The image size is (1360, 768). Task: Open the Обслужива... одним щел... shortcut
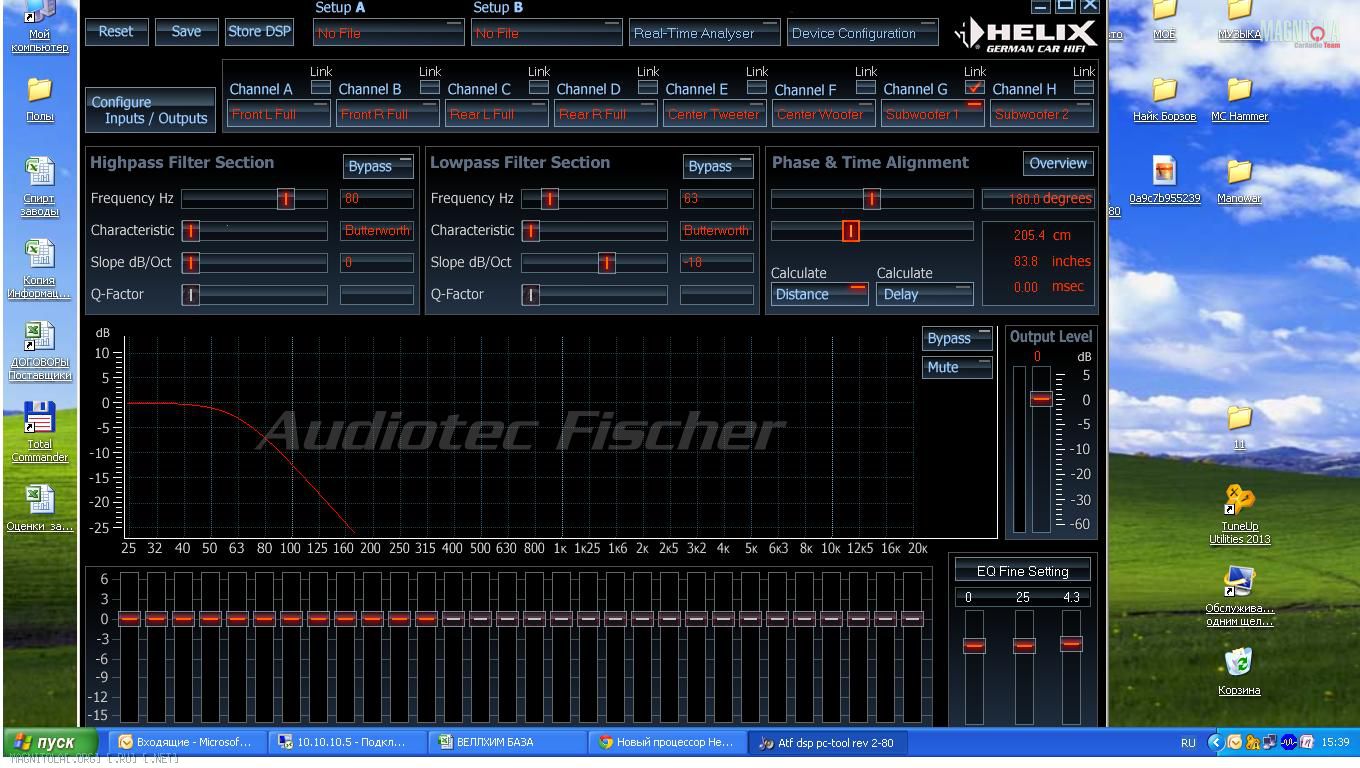tap(1239, 596)
